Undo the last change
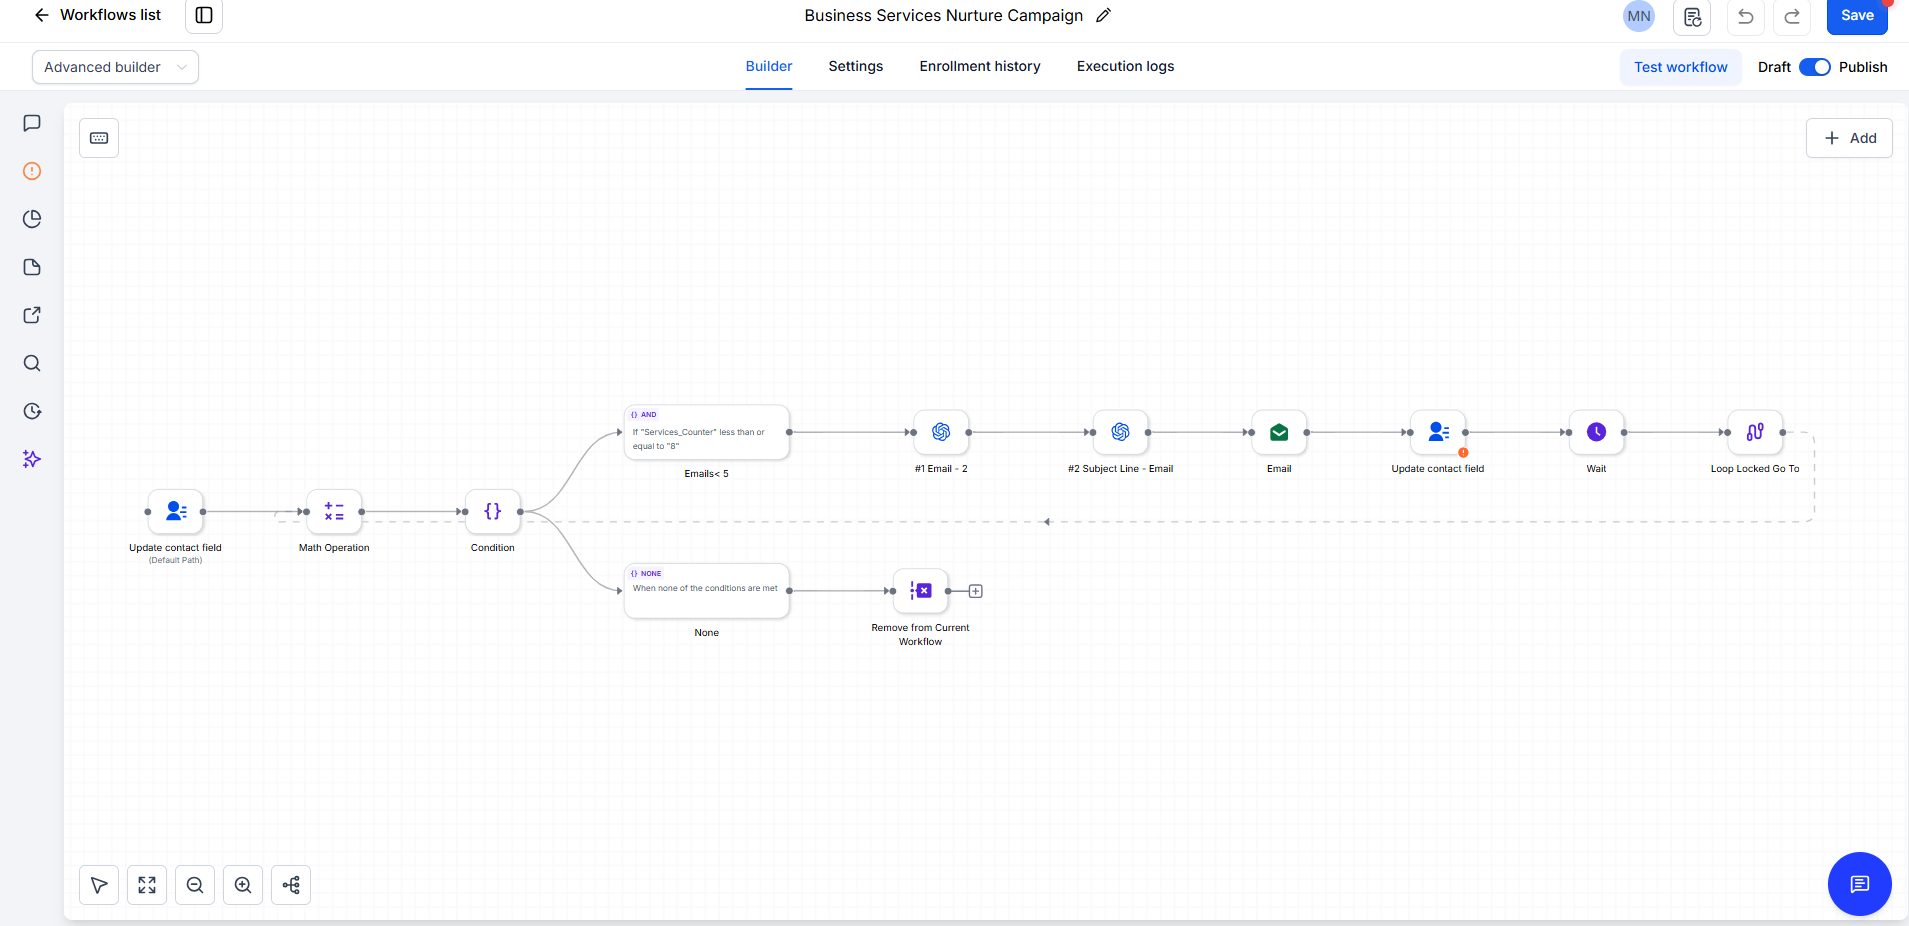1909x926 pixels. tap(1745, 16)
